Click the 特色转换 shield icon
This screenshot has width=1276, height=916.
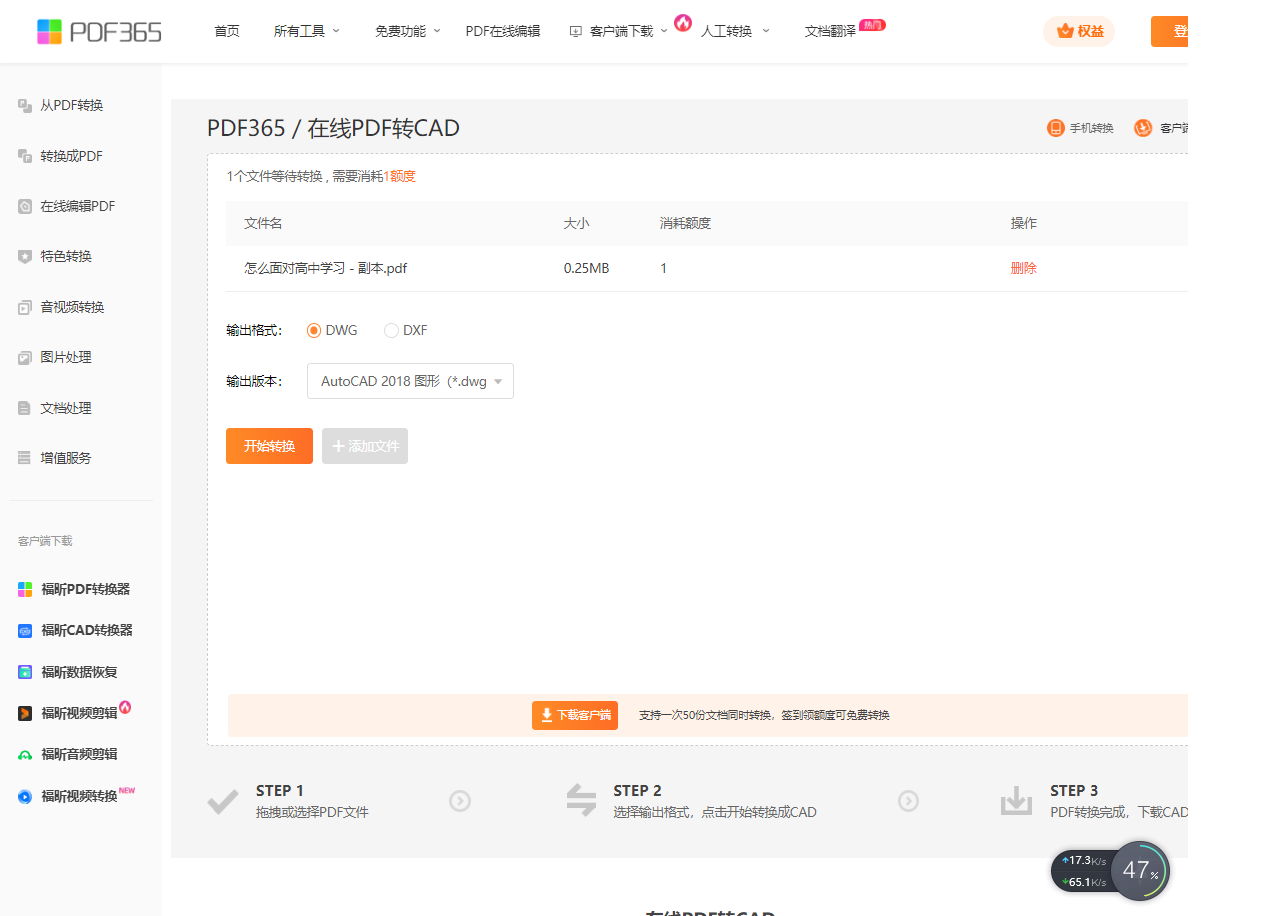(25, 256)
